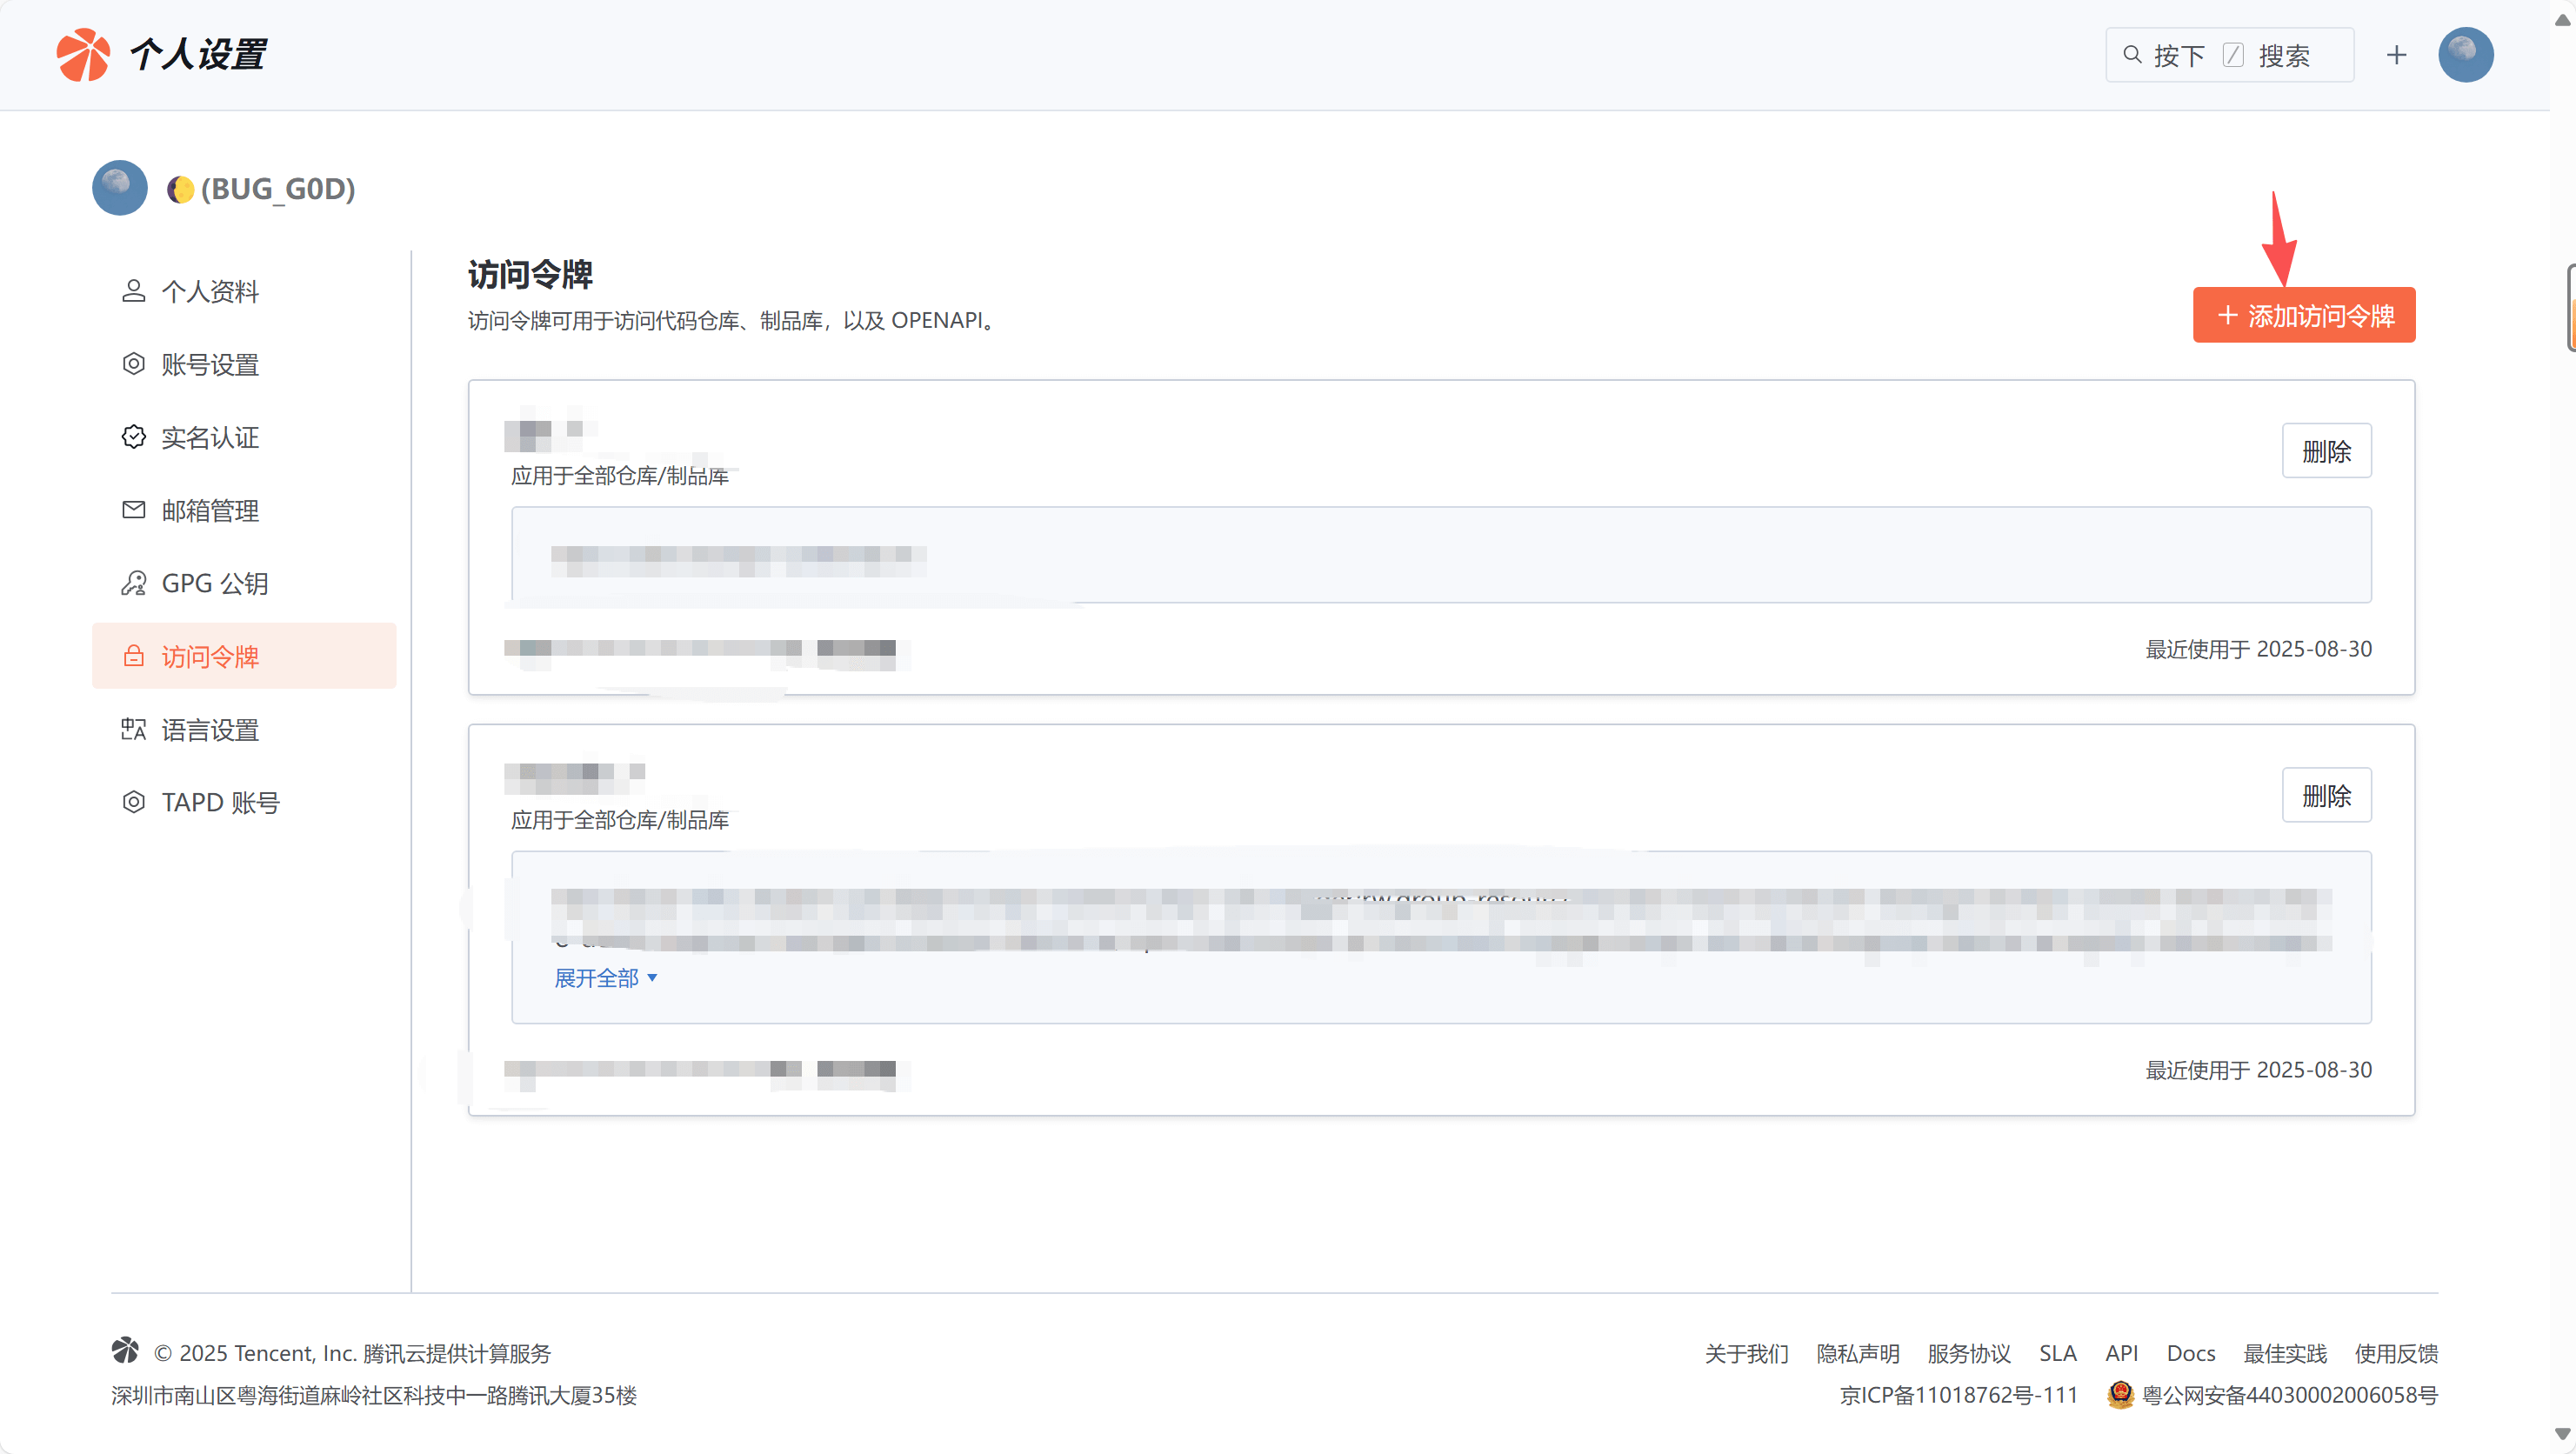Open 个人资料 in sidebar
Image resolution: width=2576 pixels, height=1454 pixels.
pyautogui.click(x=209, y=291)
